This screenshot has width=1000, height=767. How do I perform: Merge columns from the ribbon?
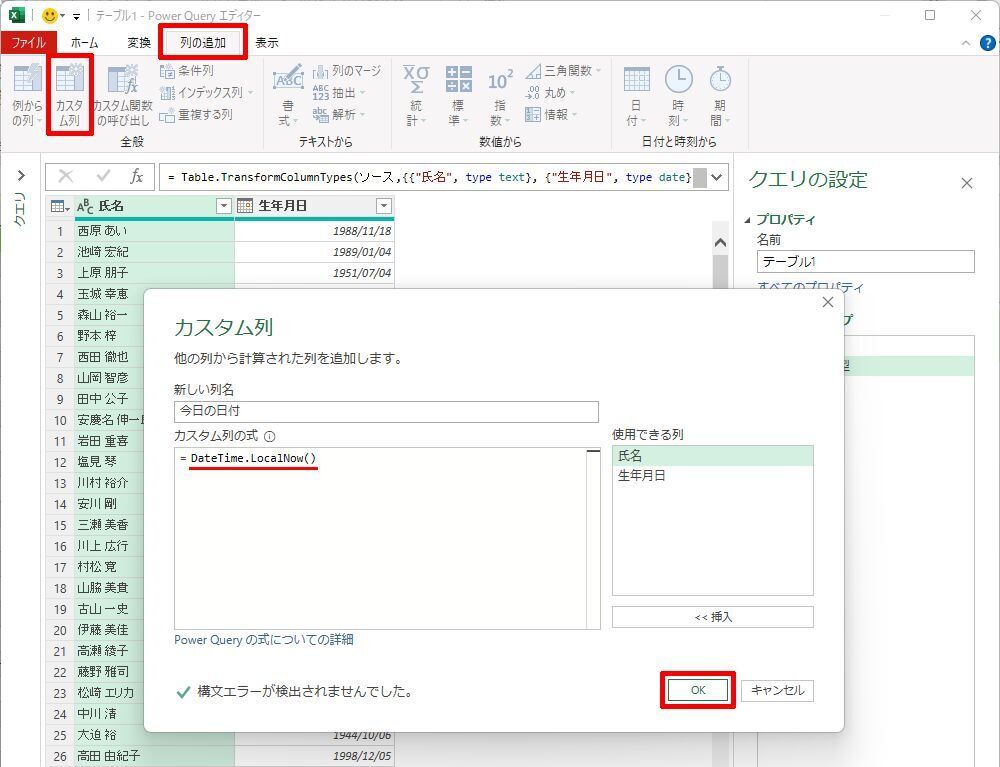click(x=347, y=70)
